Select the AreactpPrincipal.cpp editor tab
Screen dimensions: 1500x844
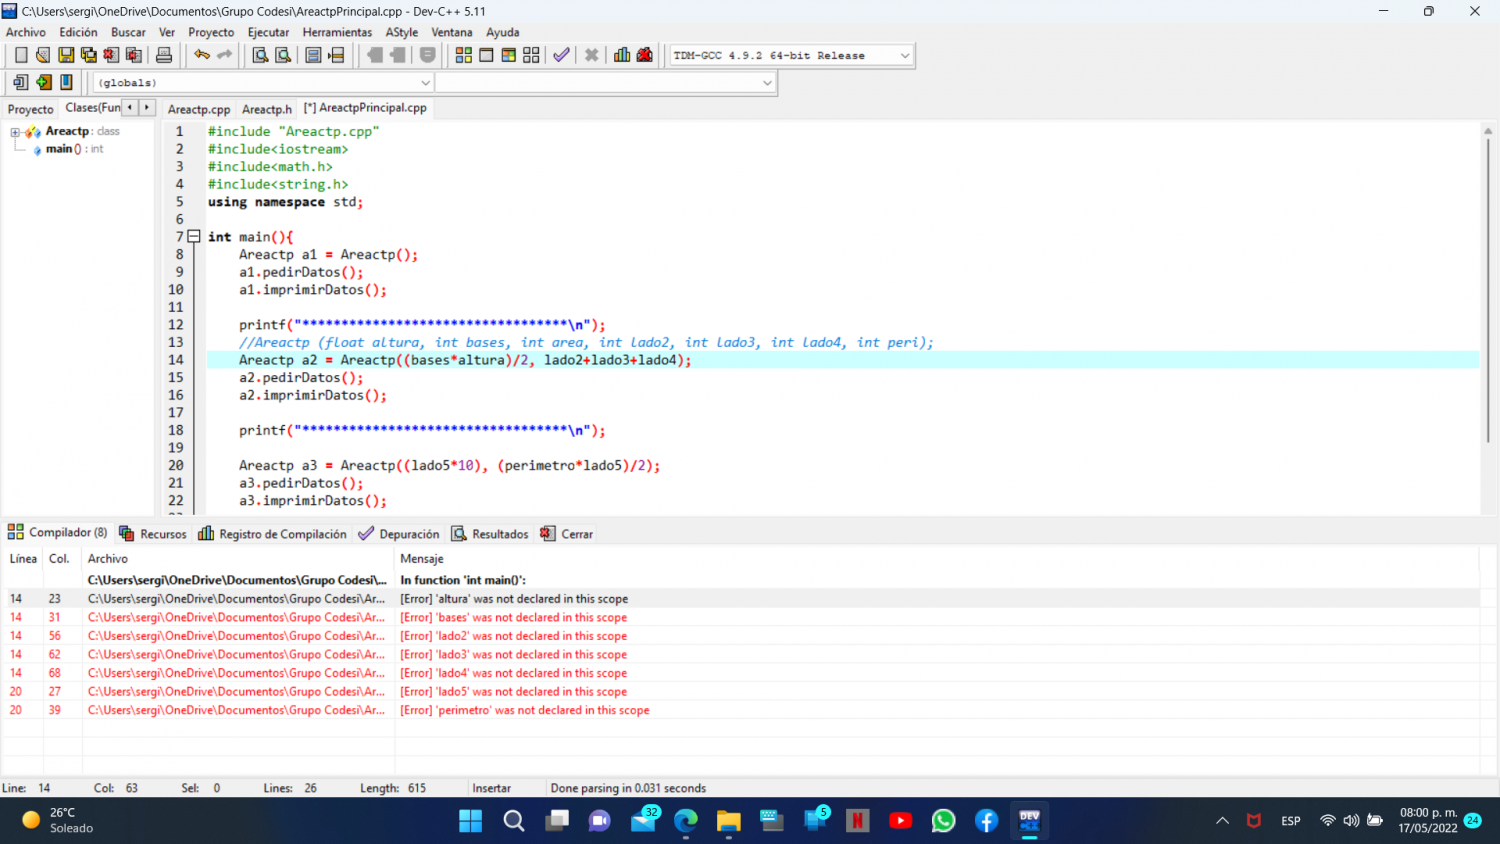coord(365,108)
